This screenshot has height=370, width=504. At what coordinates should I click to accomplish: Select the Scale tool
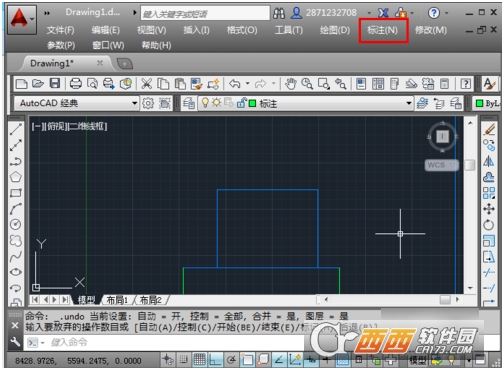click(x=489, y=241)
